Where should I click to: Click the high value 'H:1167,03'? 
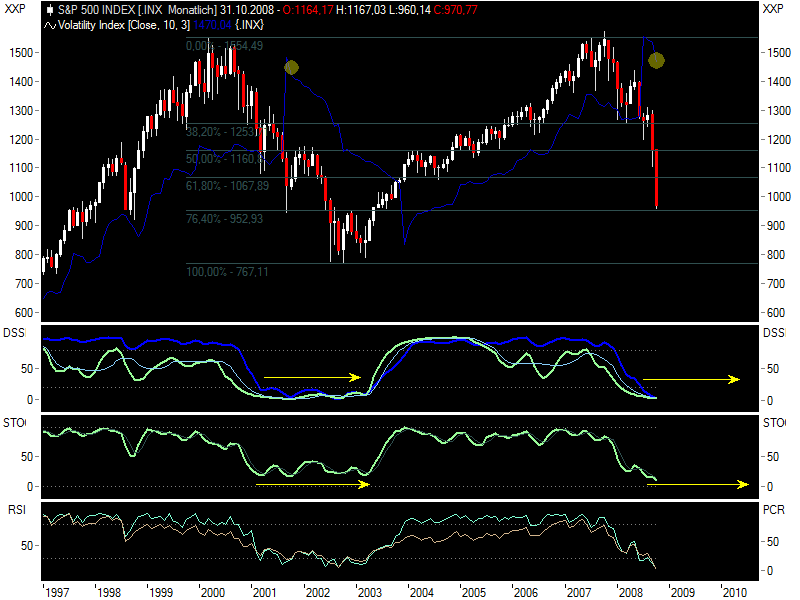click(x=361, y=10)
